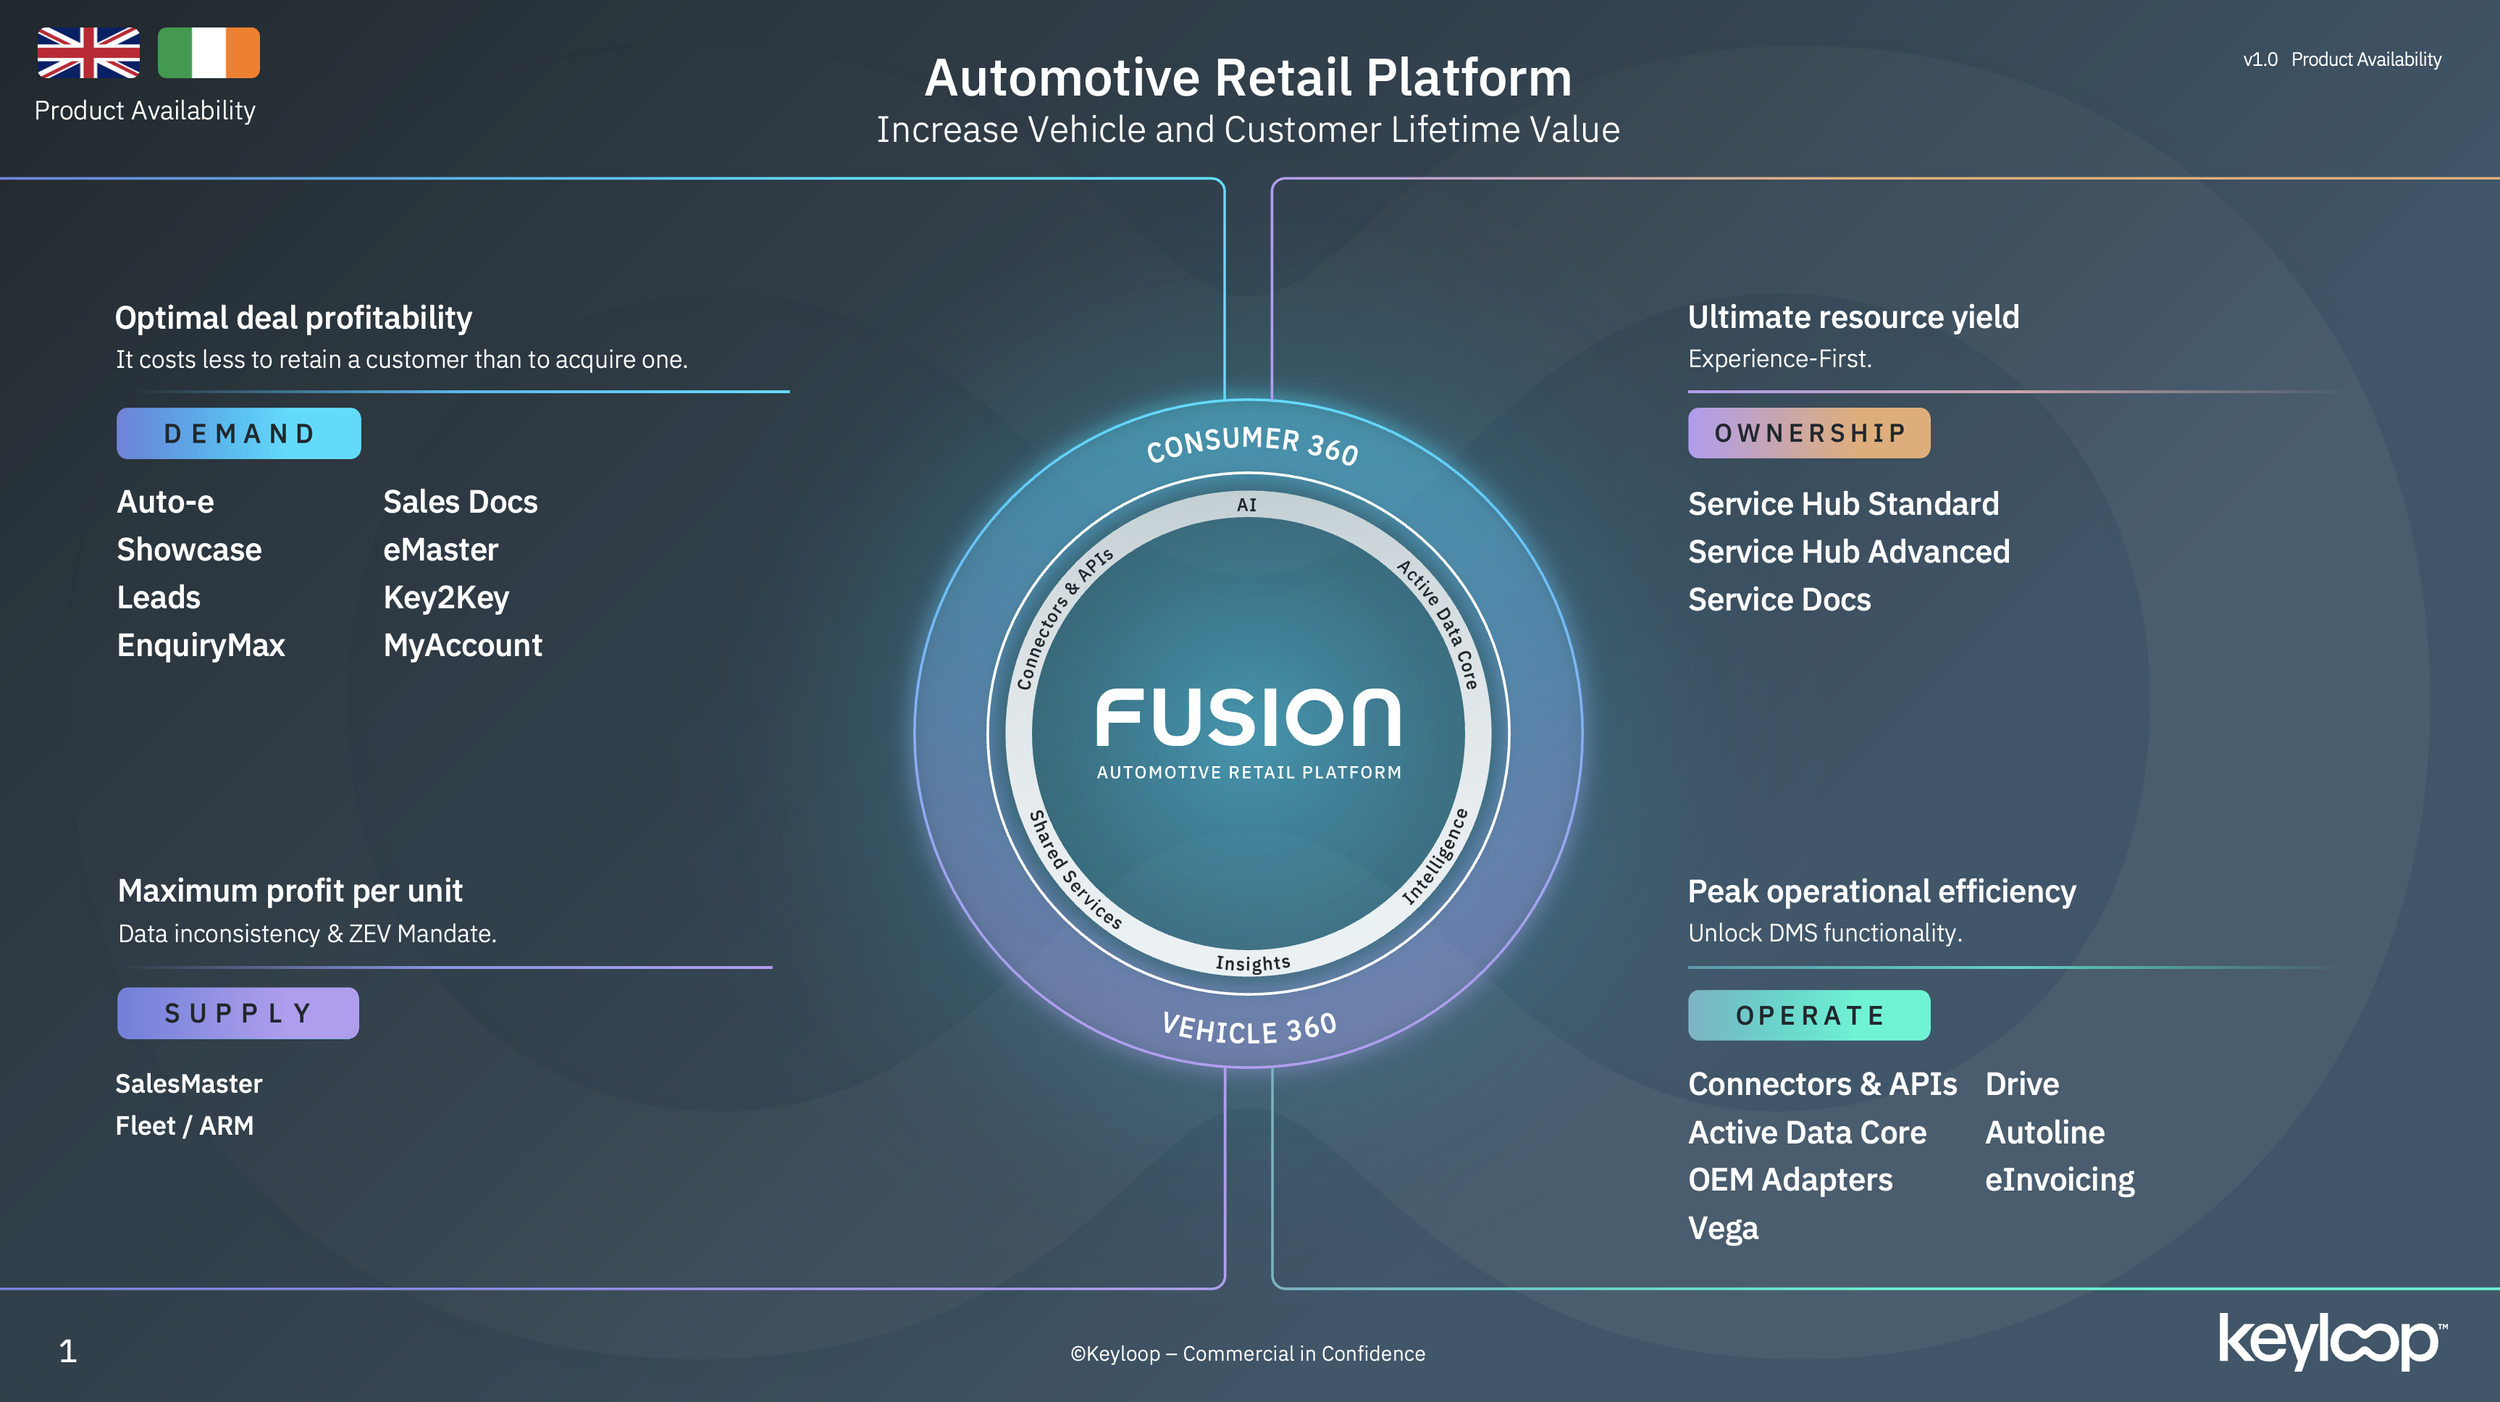Screen dimensions: 2500x1402
Task: Select the OPERATE badge
Action: coord(1809,1015)
